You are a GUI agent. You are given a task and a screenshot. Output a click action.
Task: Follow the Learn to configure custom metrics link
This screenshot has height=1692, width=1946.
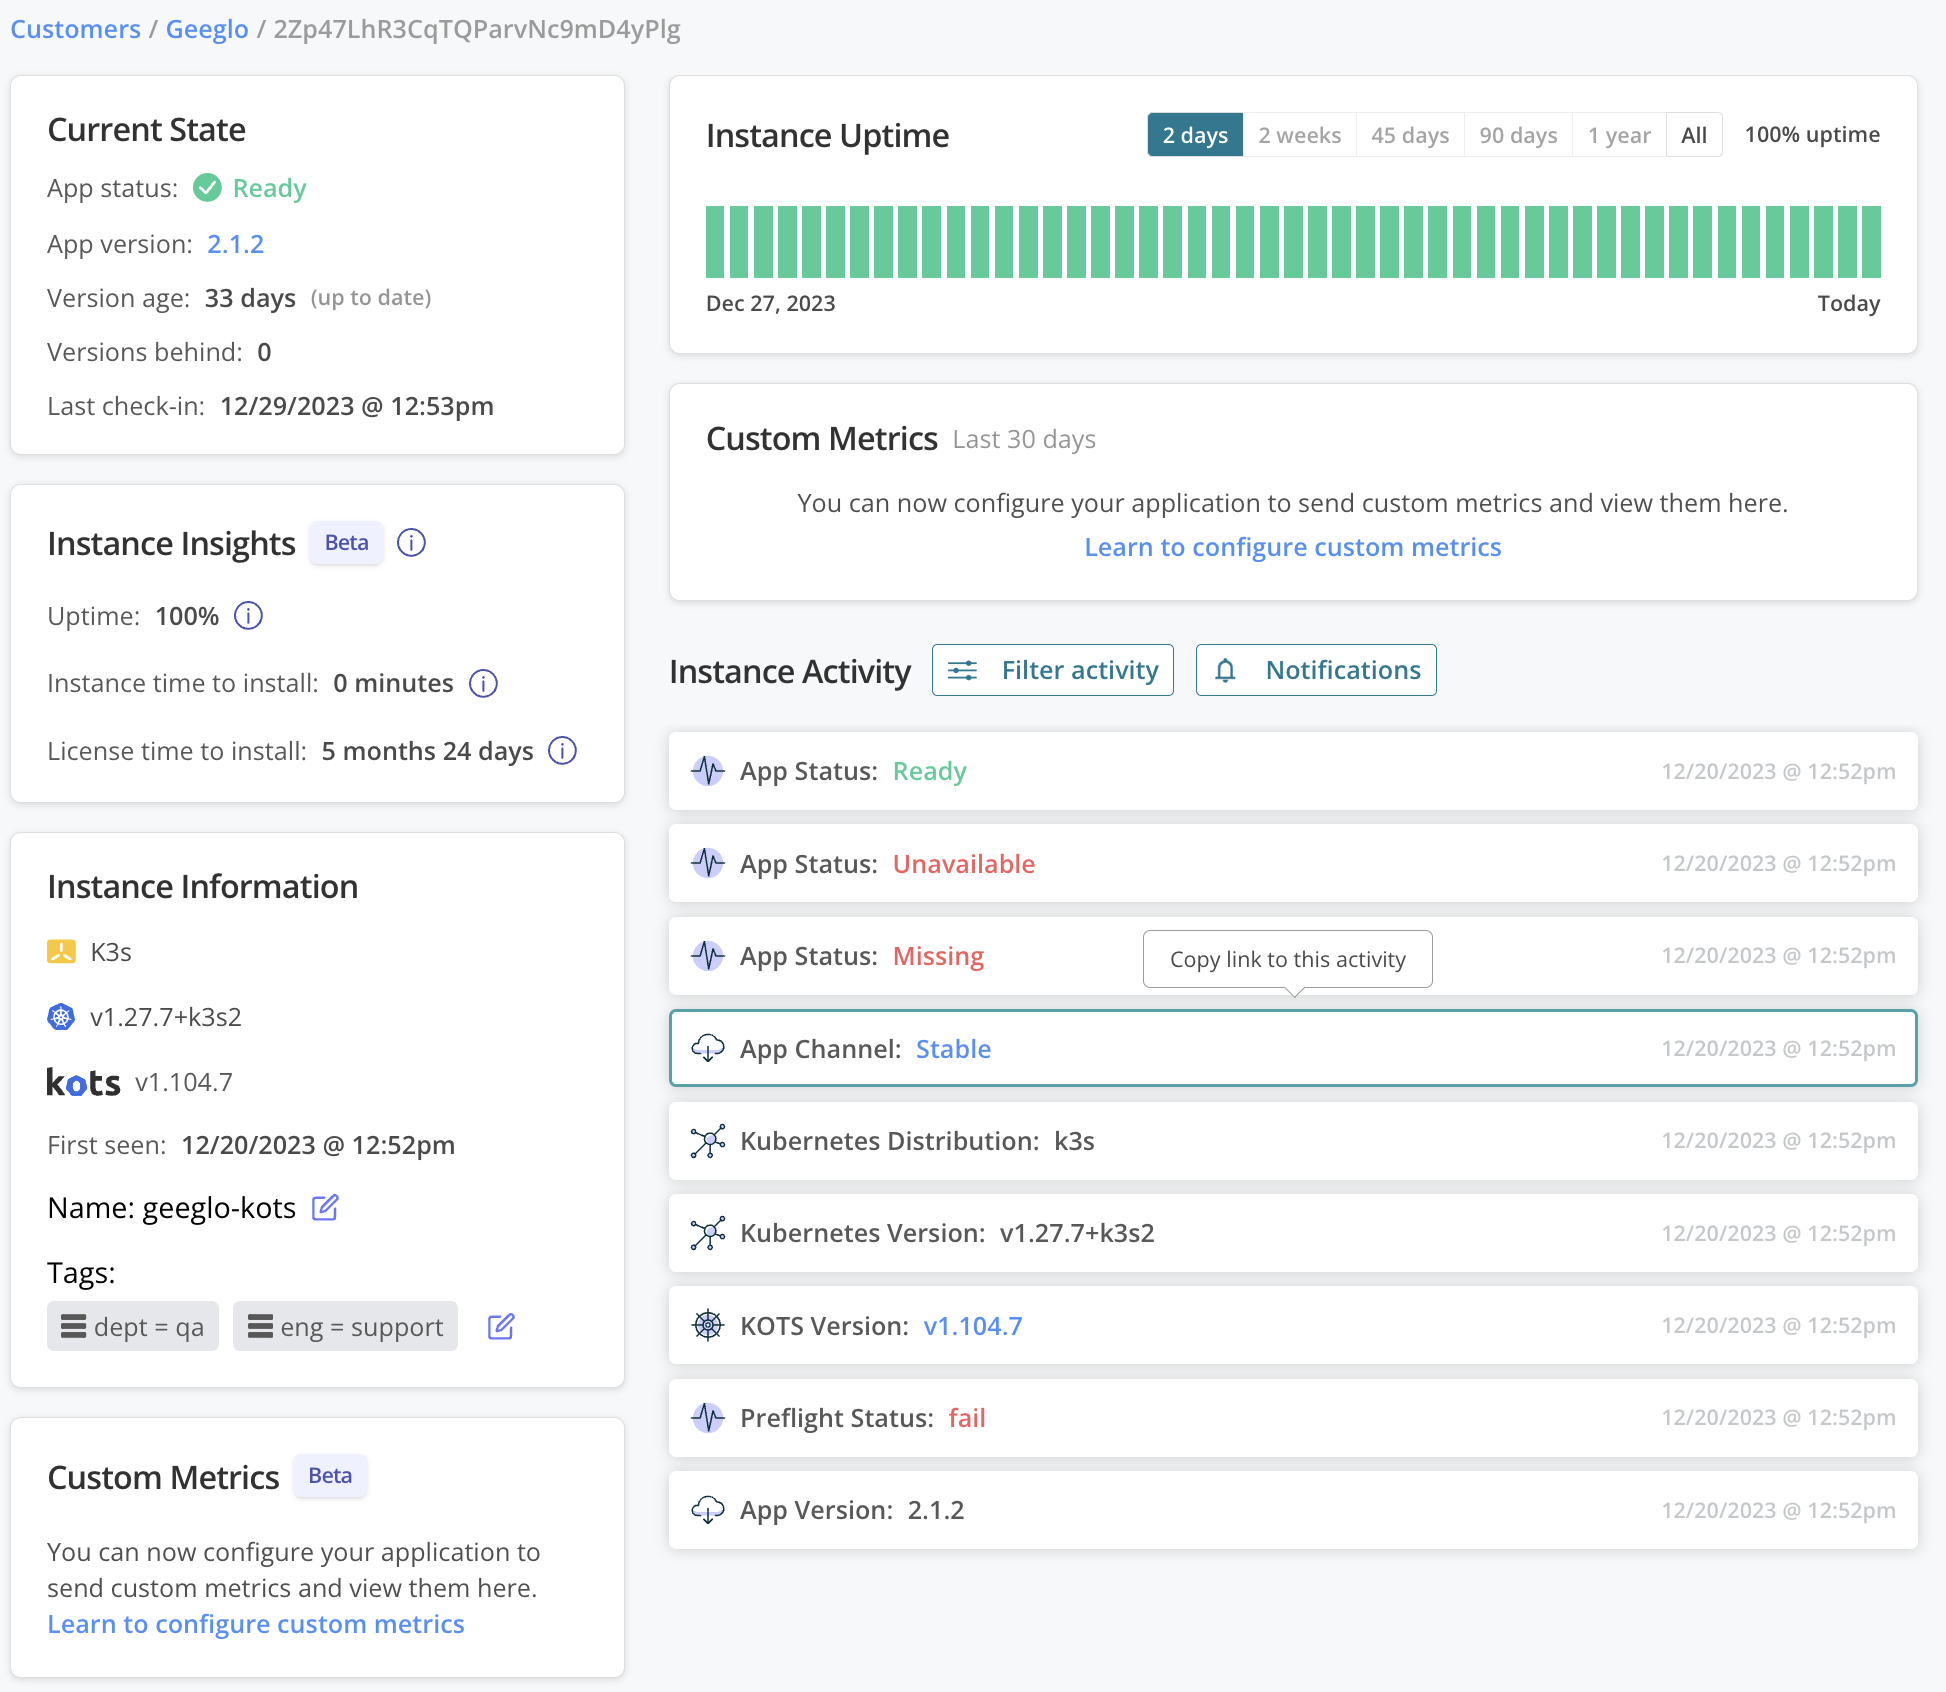click(1292, 547)
